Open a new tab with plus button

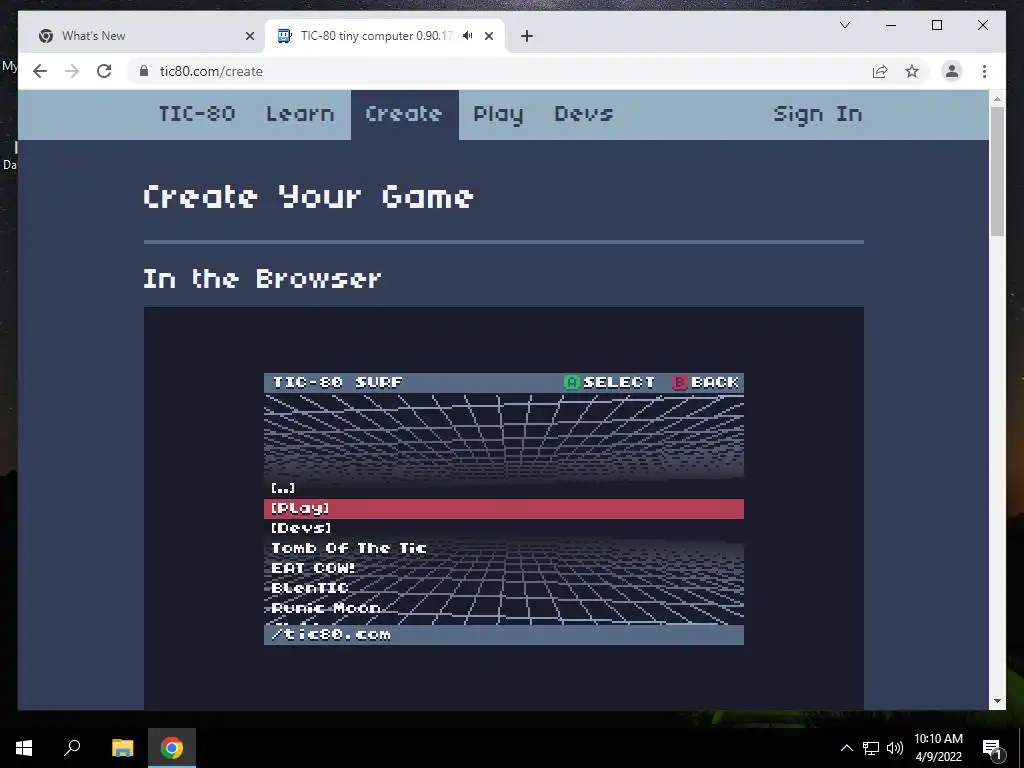[x=527, y=36]
